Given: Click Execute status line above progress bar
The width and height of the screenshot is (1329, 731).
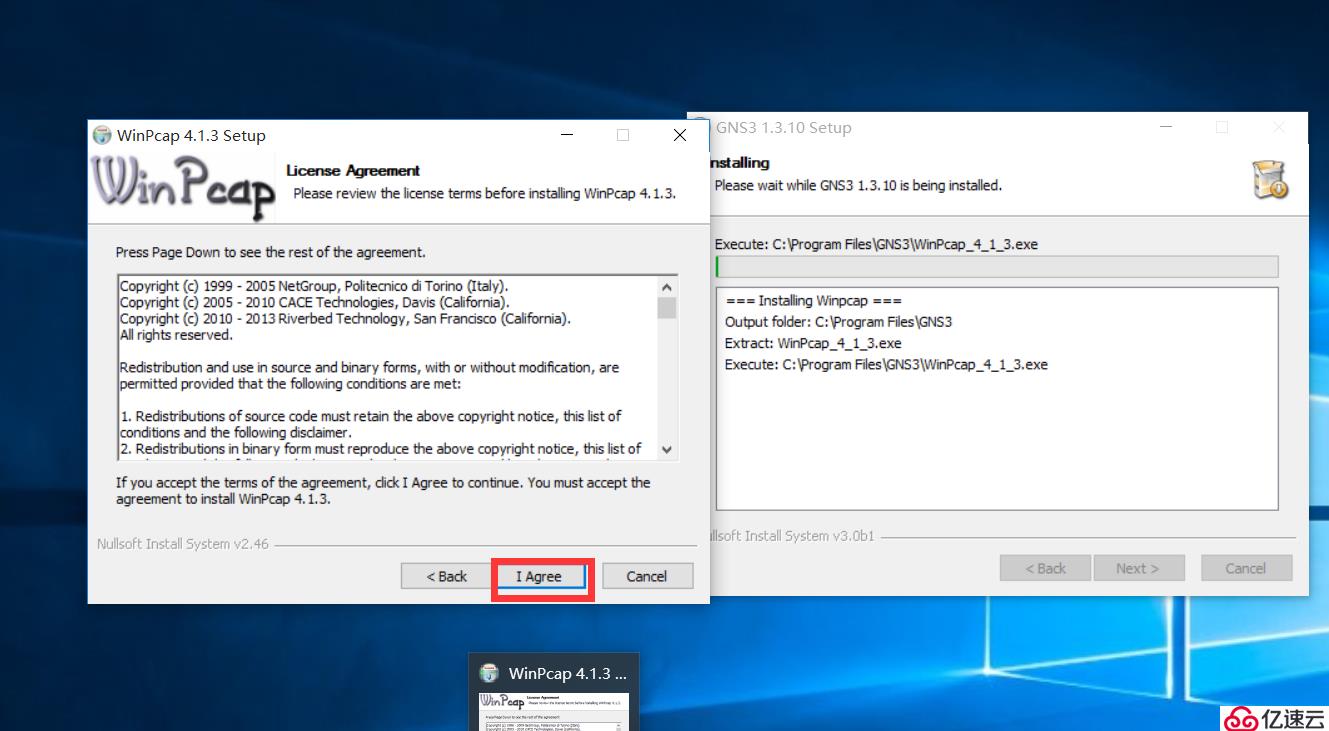Looking at the screenshot, I should pos(876,244).
